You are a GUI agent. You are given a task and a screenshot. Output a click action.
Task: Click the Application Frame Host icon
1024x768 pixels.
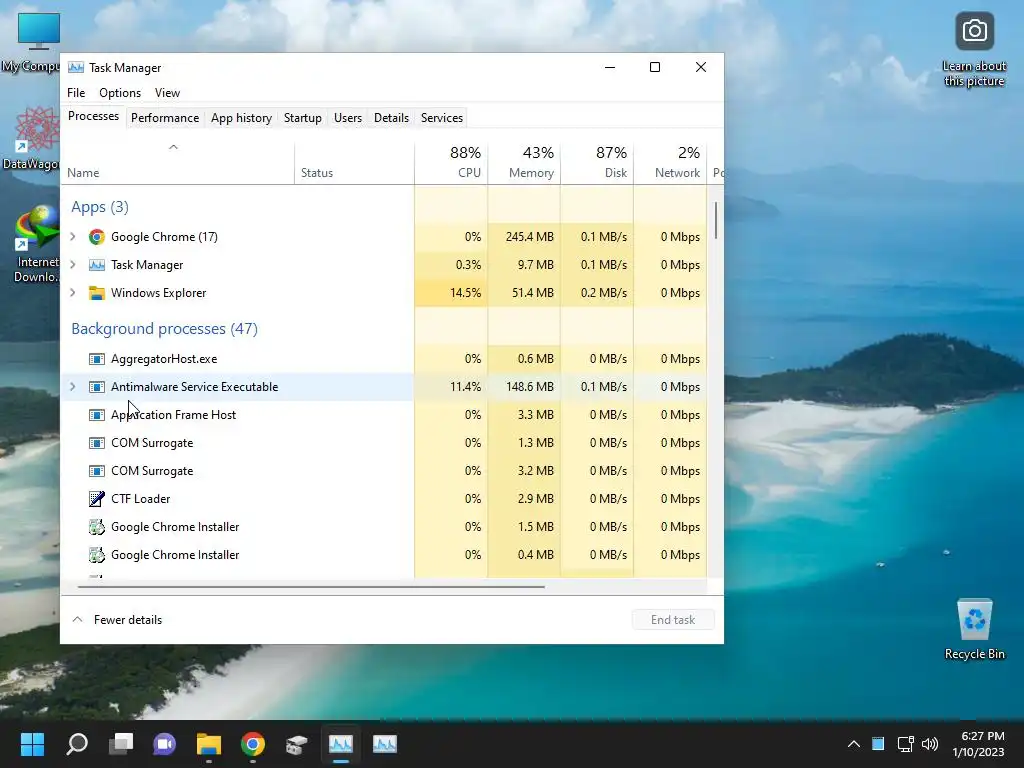[x=97, y=415]
